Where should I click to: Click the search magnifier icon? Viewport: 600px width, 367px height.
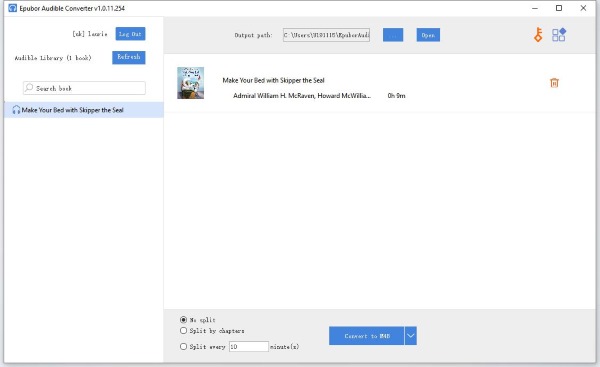pos(29,88)
